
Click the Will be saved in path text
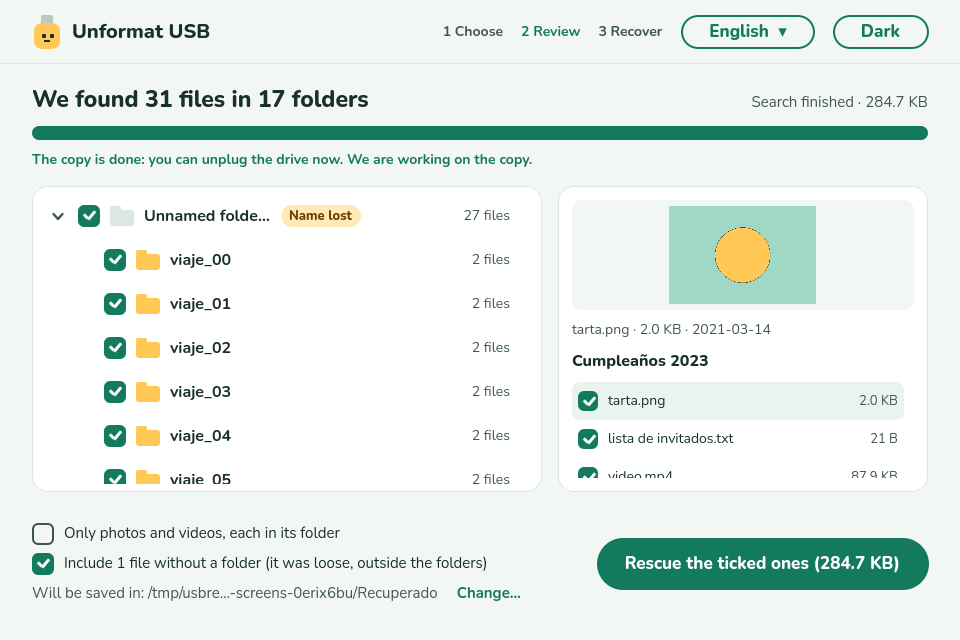[x=235, y=593]
